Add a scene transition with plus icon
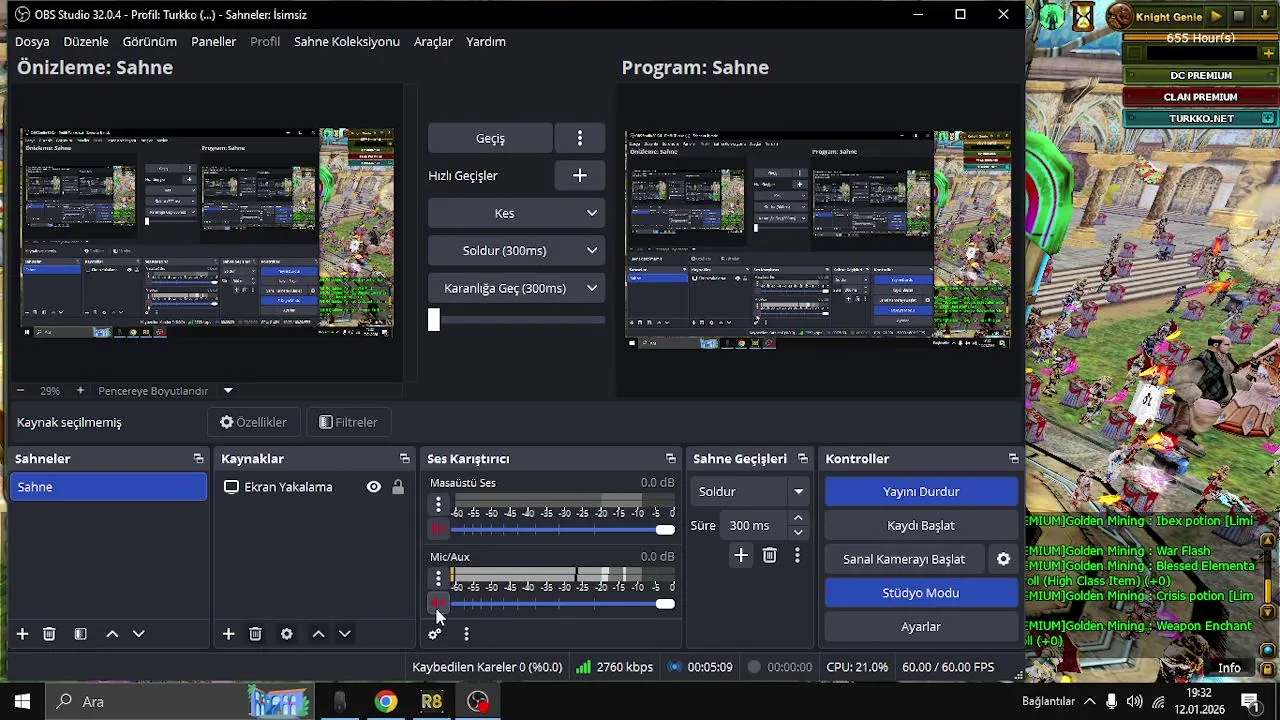 coord(741,556)
